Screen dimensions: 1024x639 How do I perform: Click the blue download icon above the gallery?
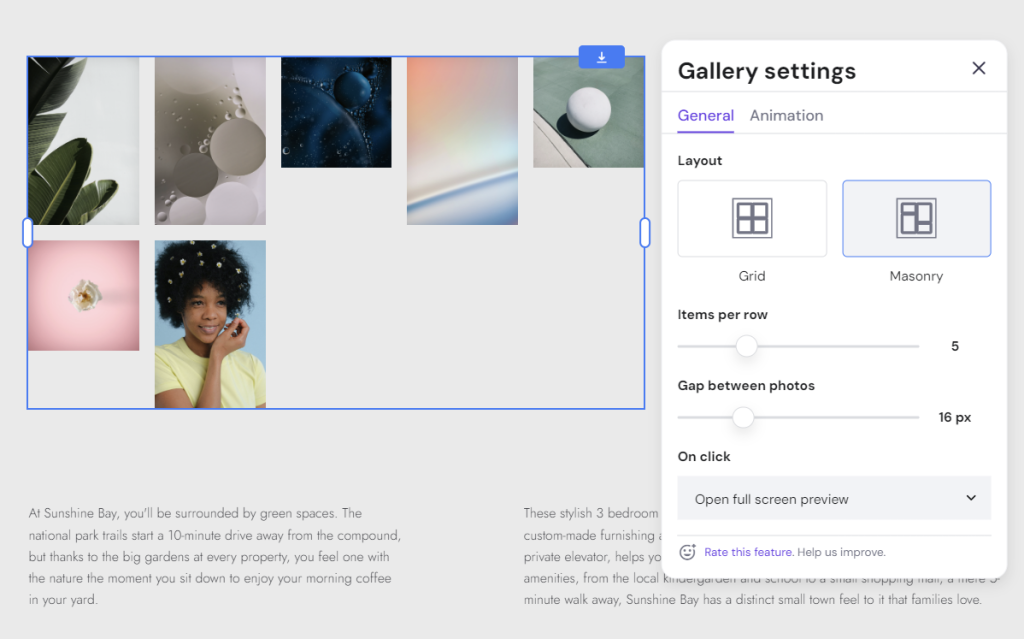(601, 57)
